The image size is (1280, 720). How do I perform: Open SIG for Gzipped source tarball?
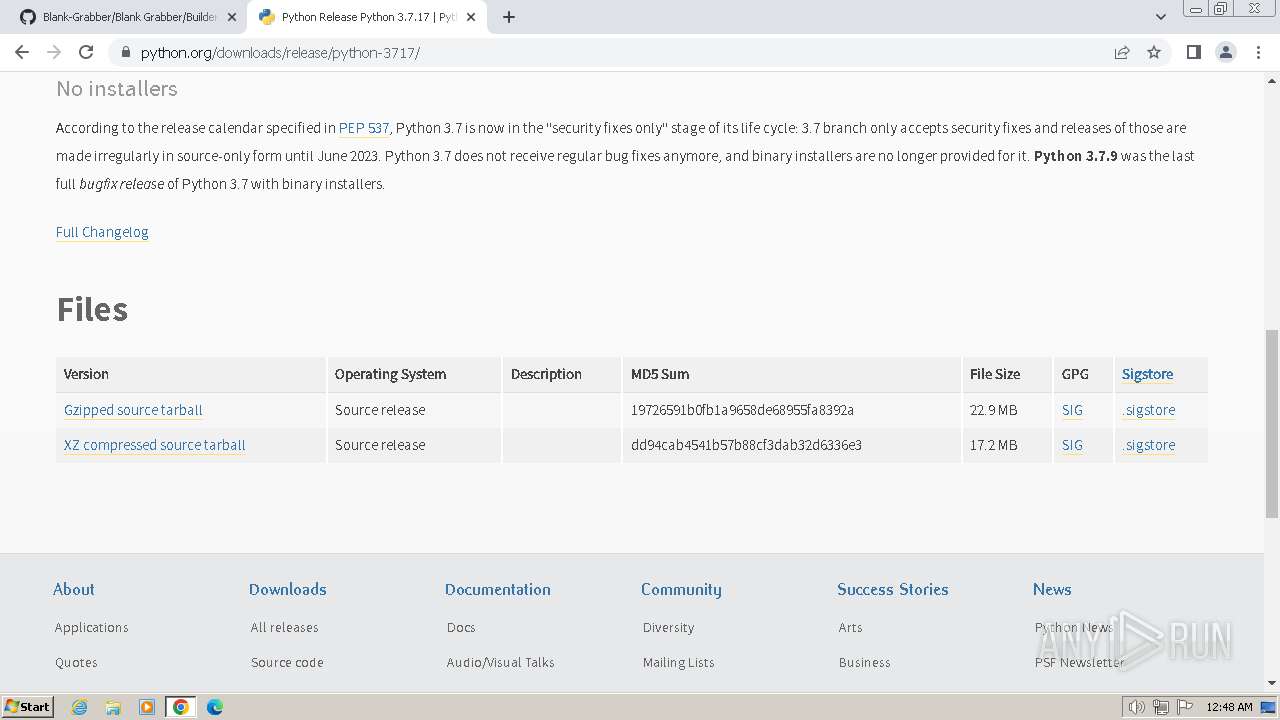click(x=1072, y=410)
